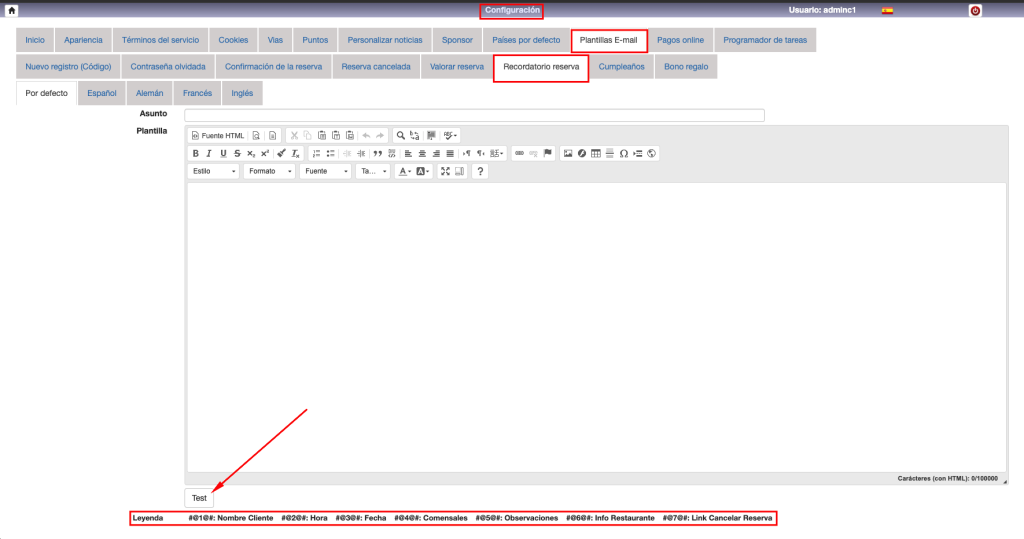The image size is (1024, 539).
Task: Open the text color picker
Action: (x=404, y=171)
